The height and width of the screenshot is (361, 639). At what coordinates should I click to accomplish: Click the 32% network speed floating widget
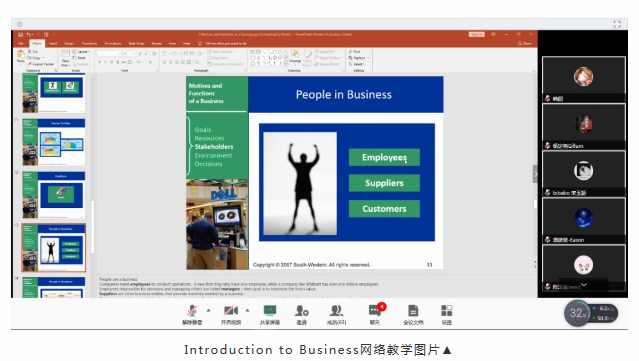pyautogui.click(x=591, y=313)
